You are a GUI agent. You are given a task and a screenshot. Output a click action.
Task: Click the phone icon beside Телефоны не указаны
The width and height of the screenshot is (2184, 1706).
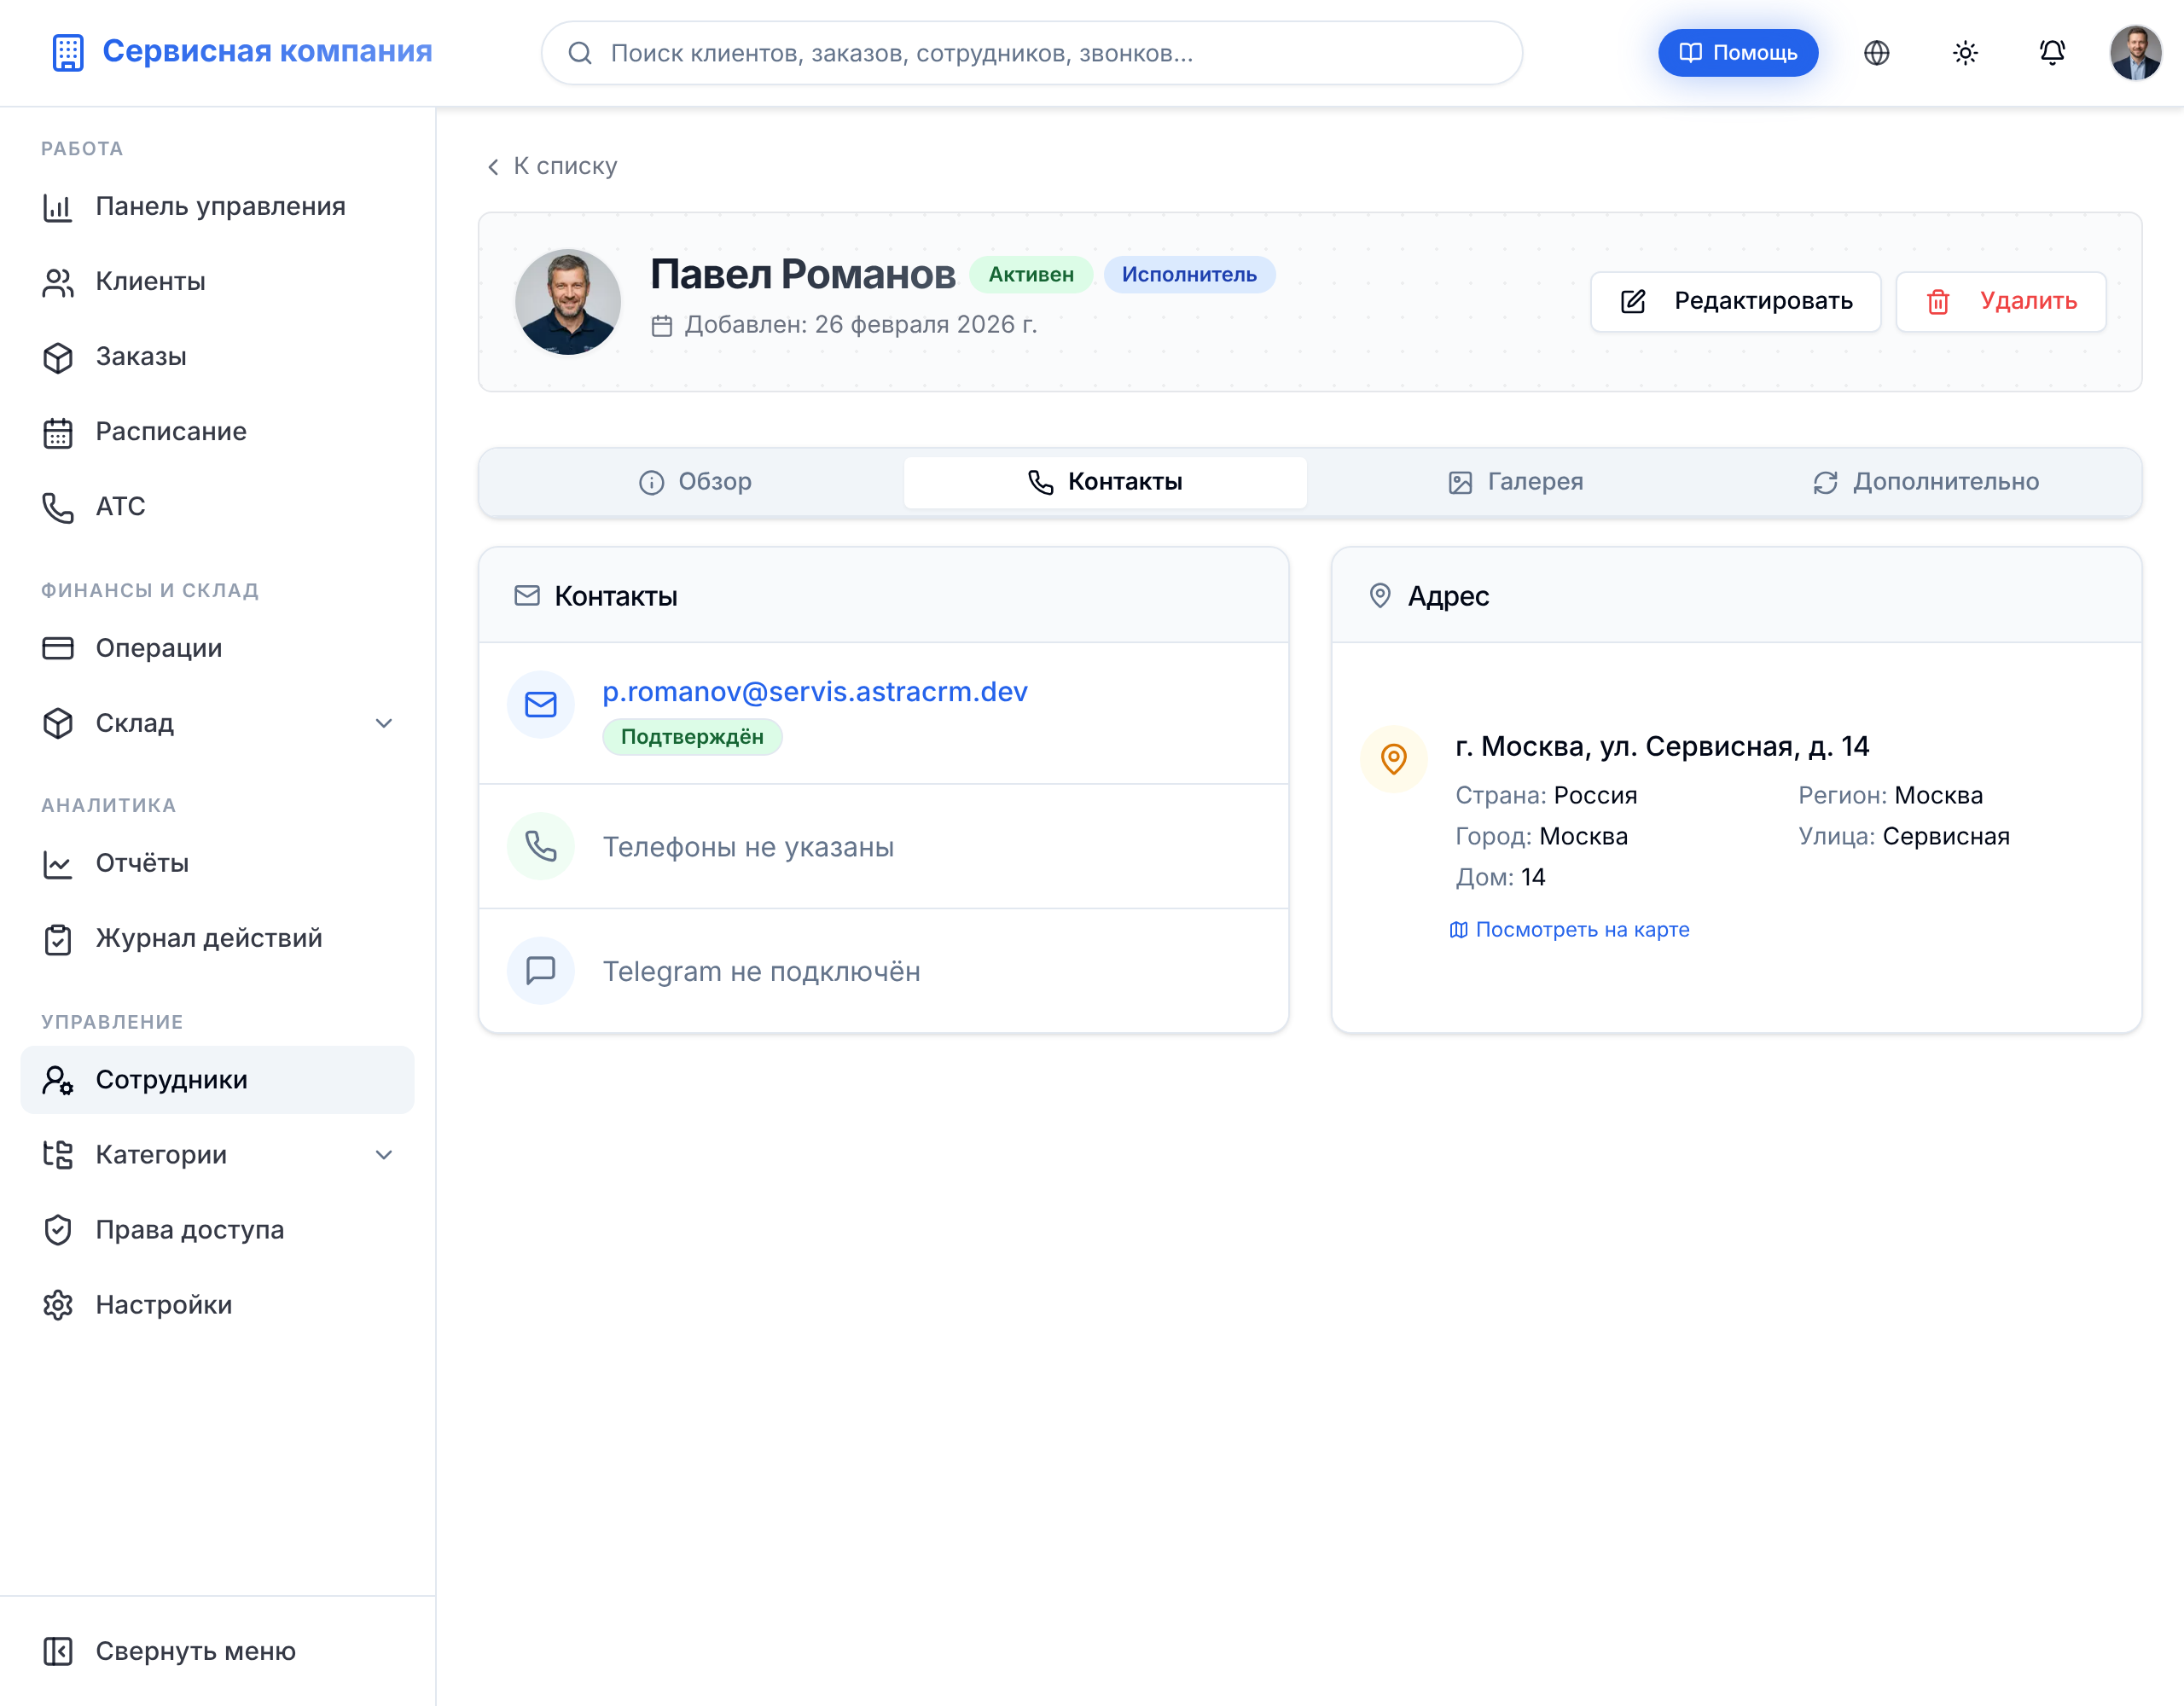point(540,846)
